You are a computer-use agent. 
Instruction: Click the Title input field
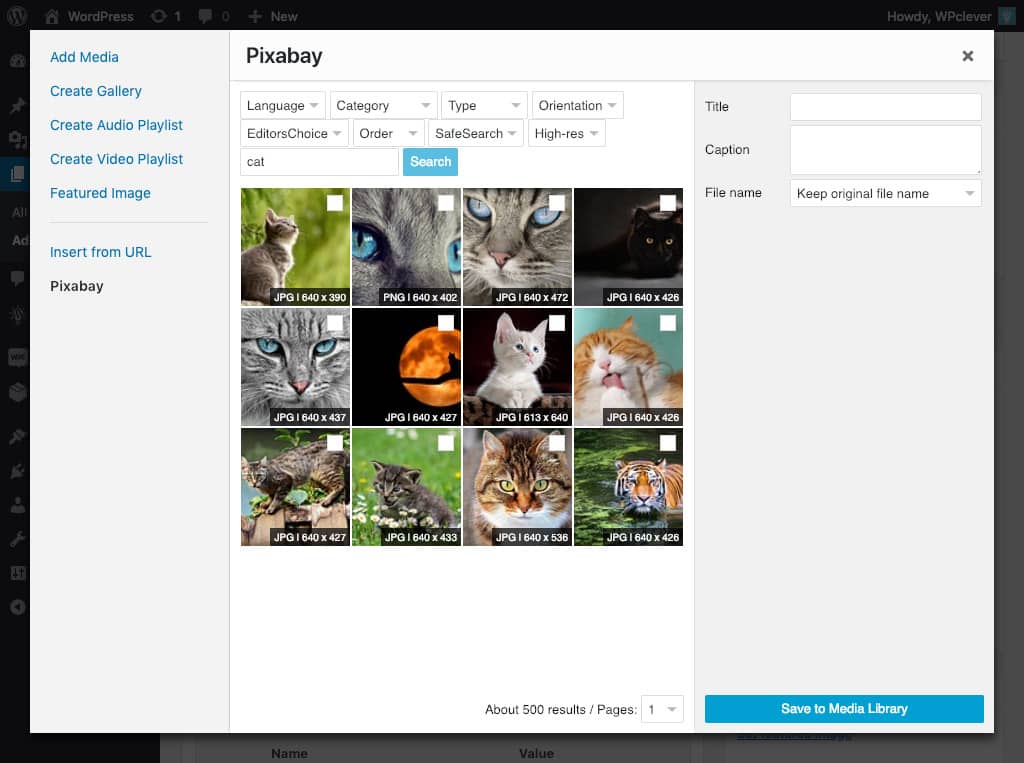tap(885, 107)
